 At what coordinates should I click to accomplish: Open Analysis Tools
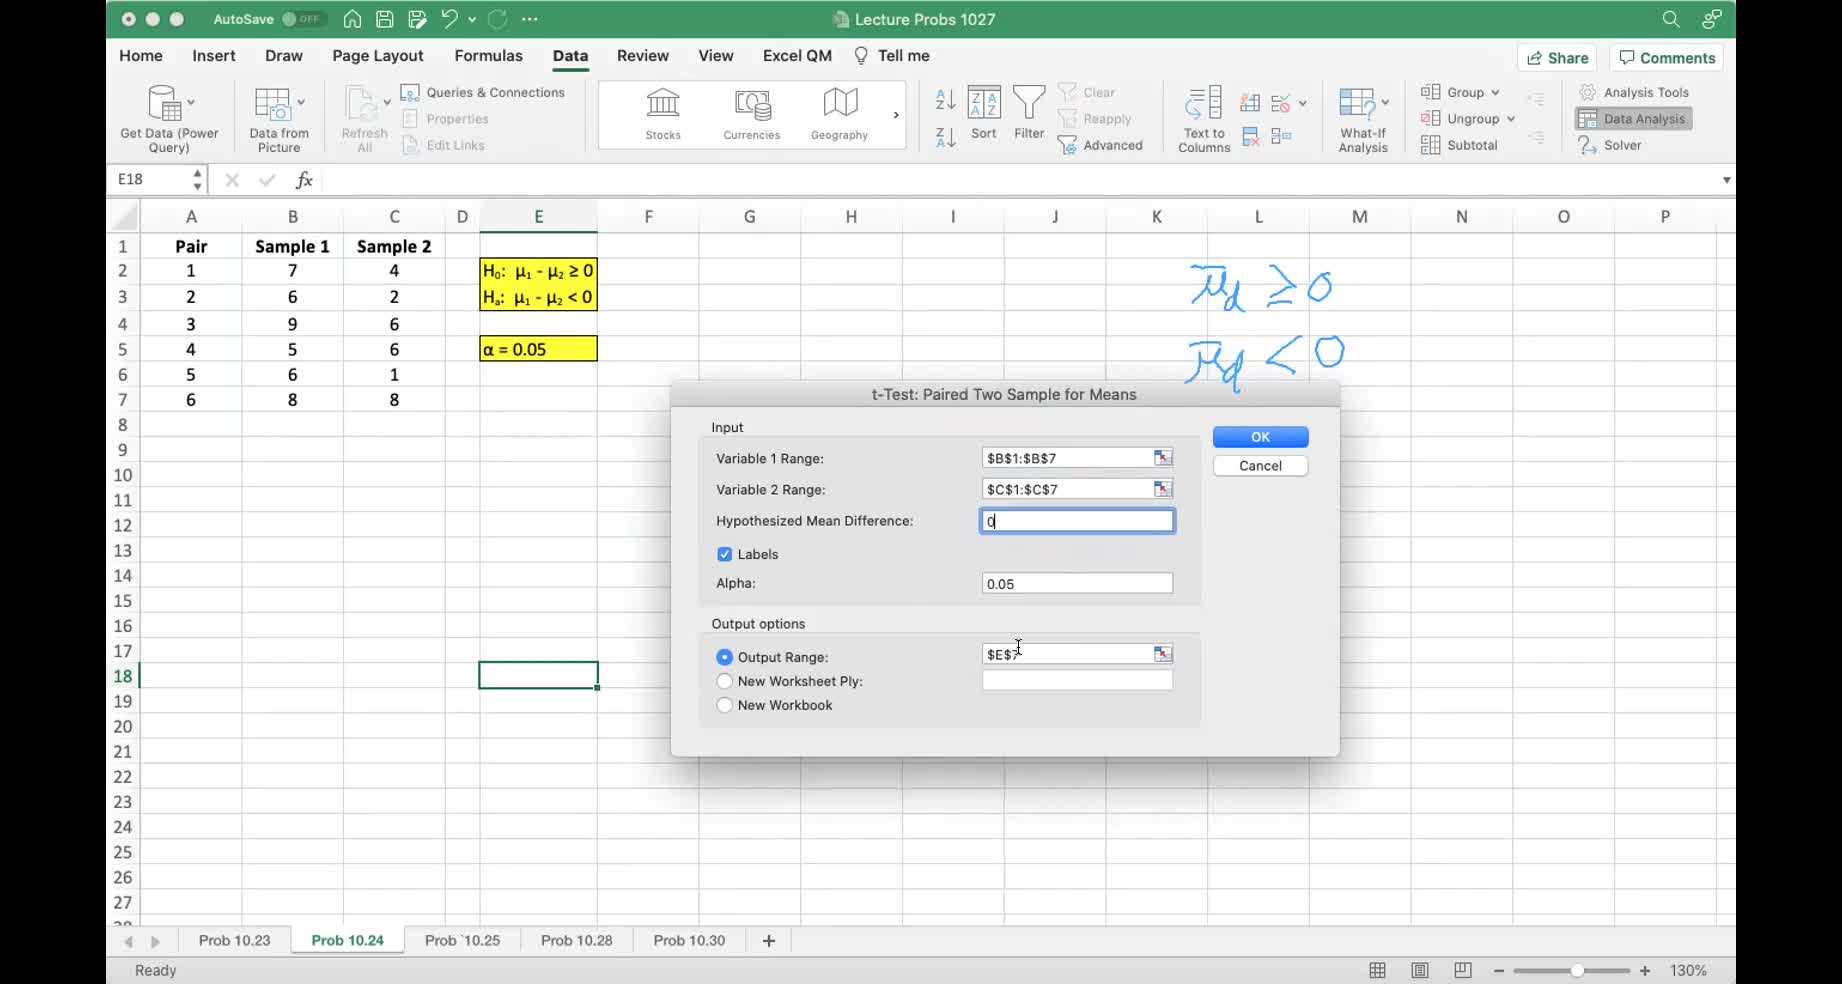coord(1634,92)
